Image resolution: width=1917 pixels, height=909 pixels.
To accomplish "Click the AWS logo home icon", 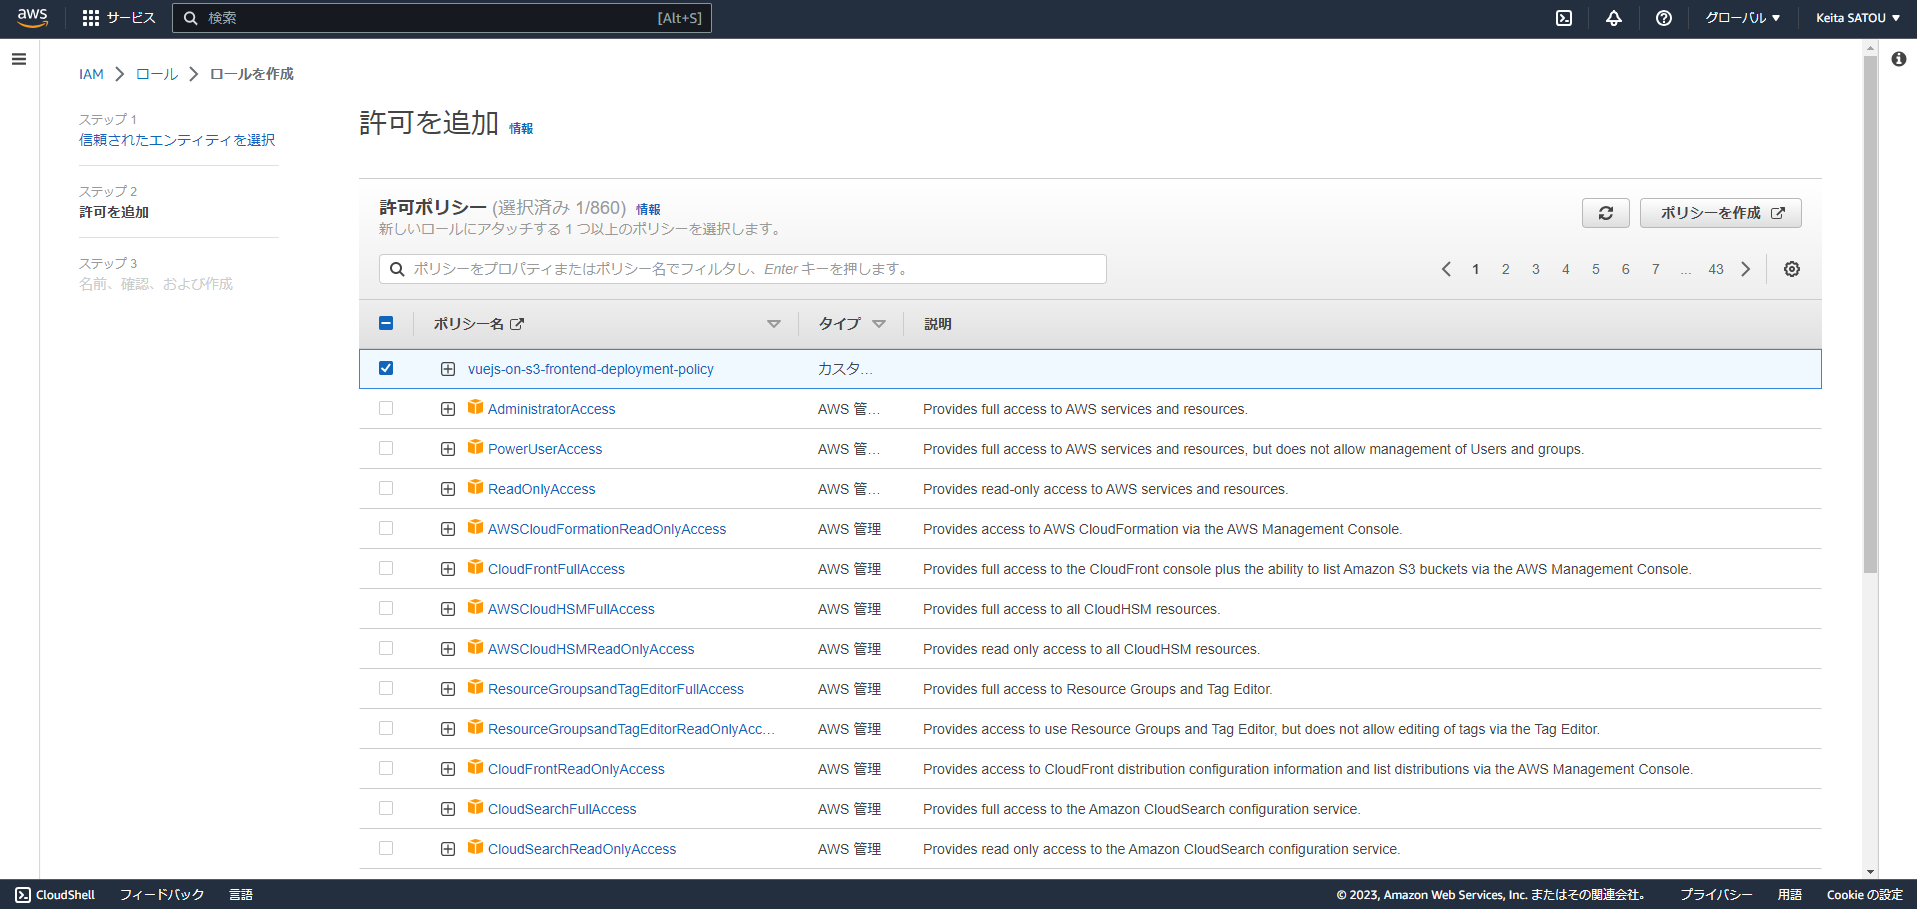I will pos(32,18).
